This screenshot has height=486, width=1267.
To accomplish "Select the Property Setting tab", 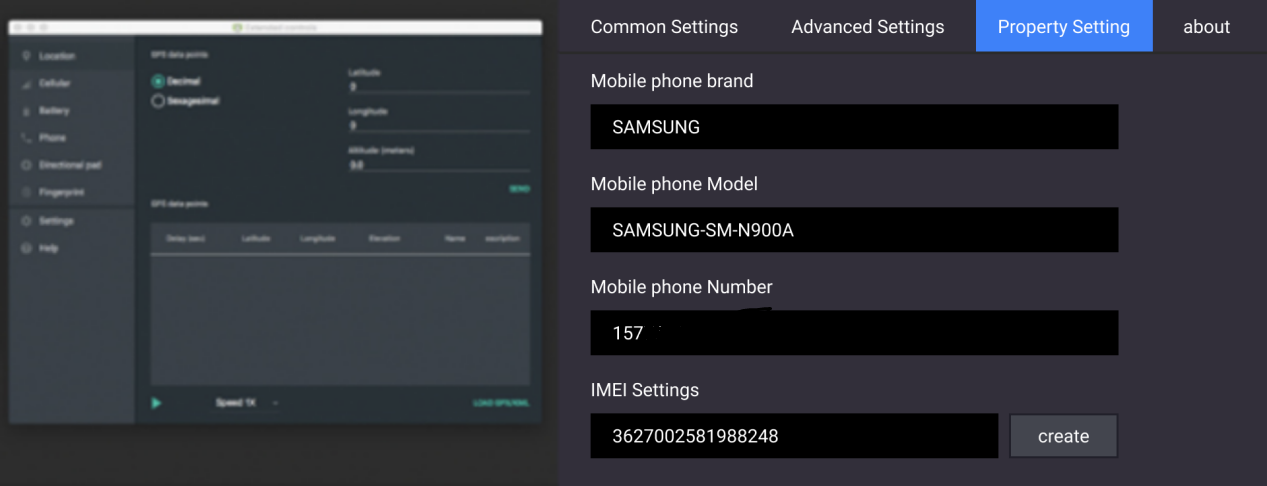I will pos(1064,27).
